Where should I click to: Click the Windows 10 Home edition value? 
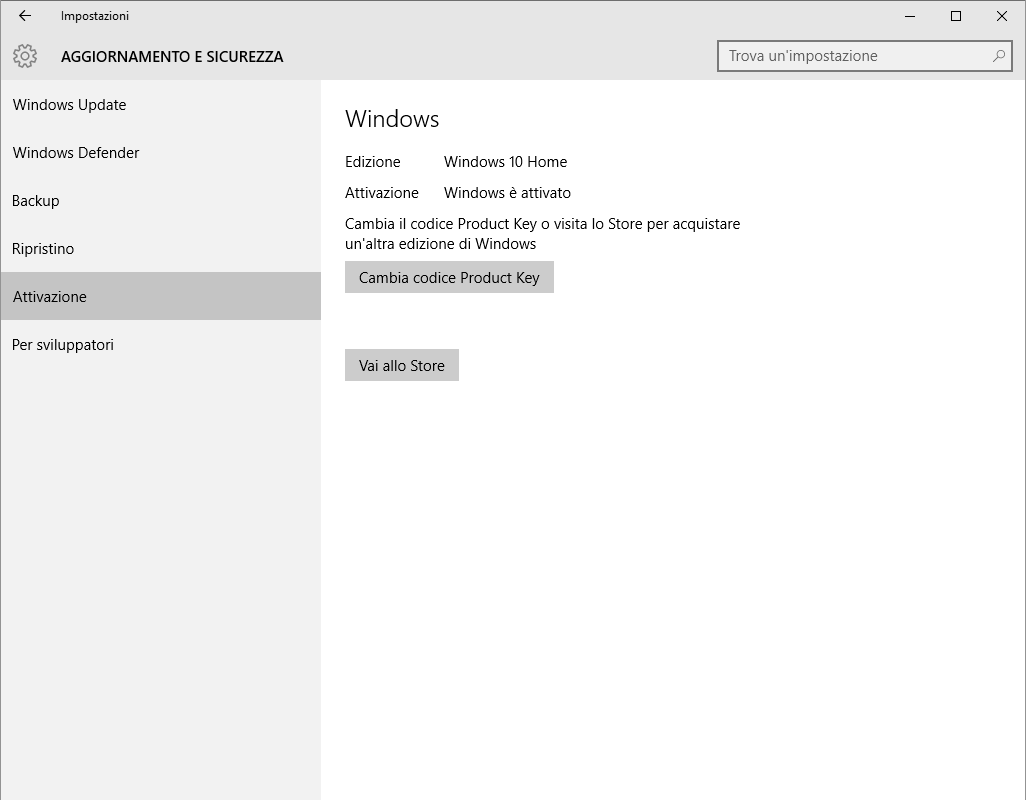505,162
